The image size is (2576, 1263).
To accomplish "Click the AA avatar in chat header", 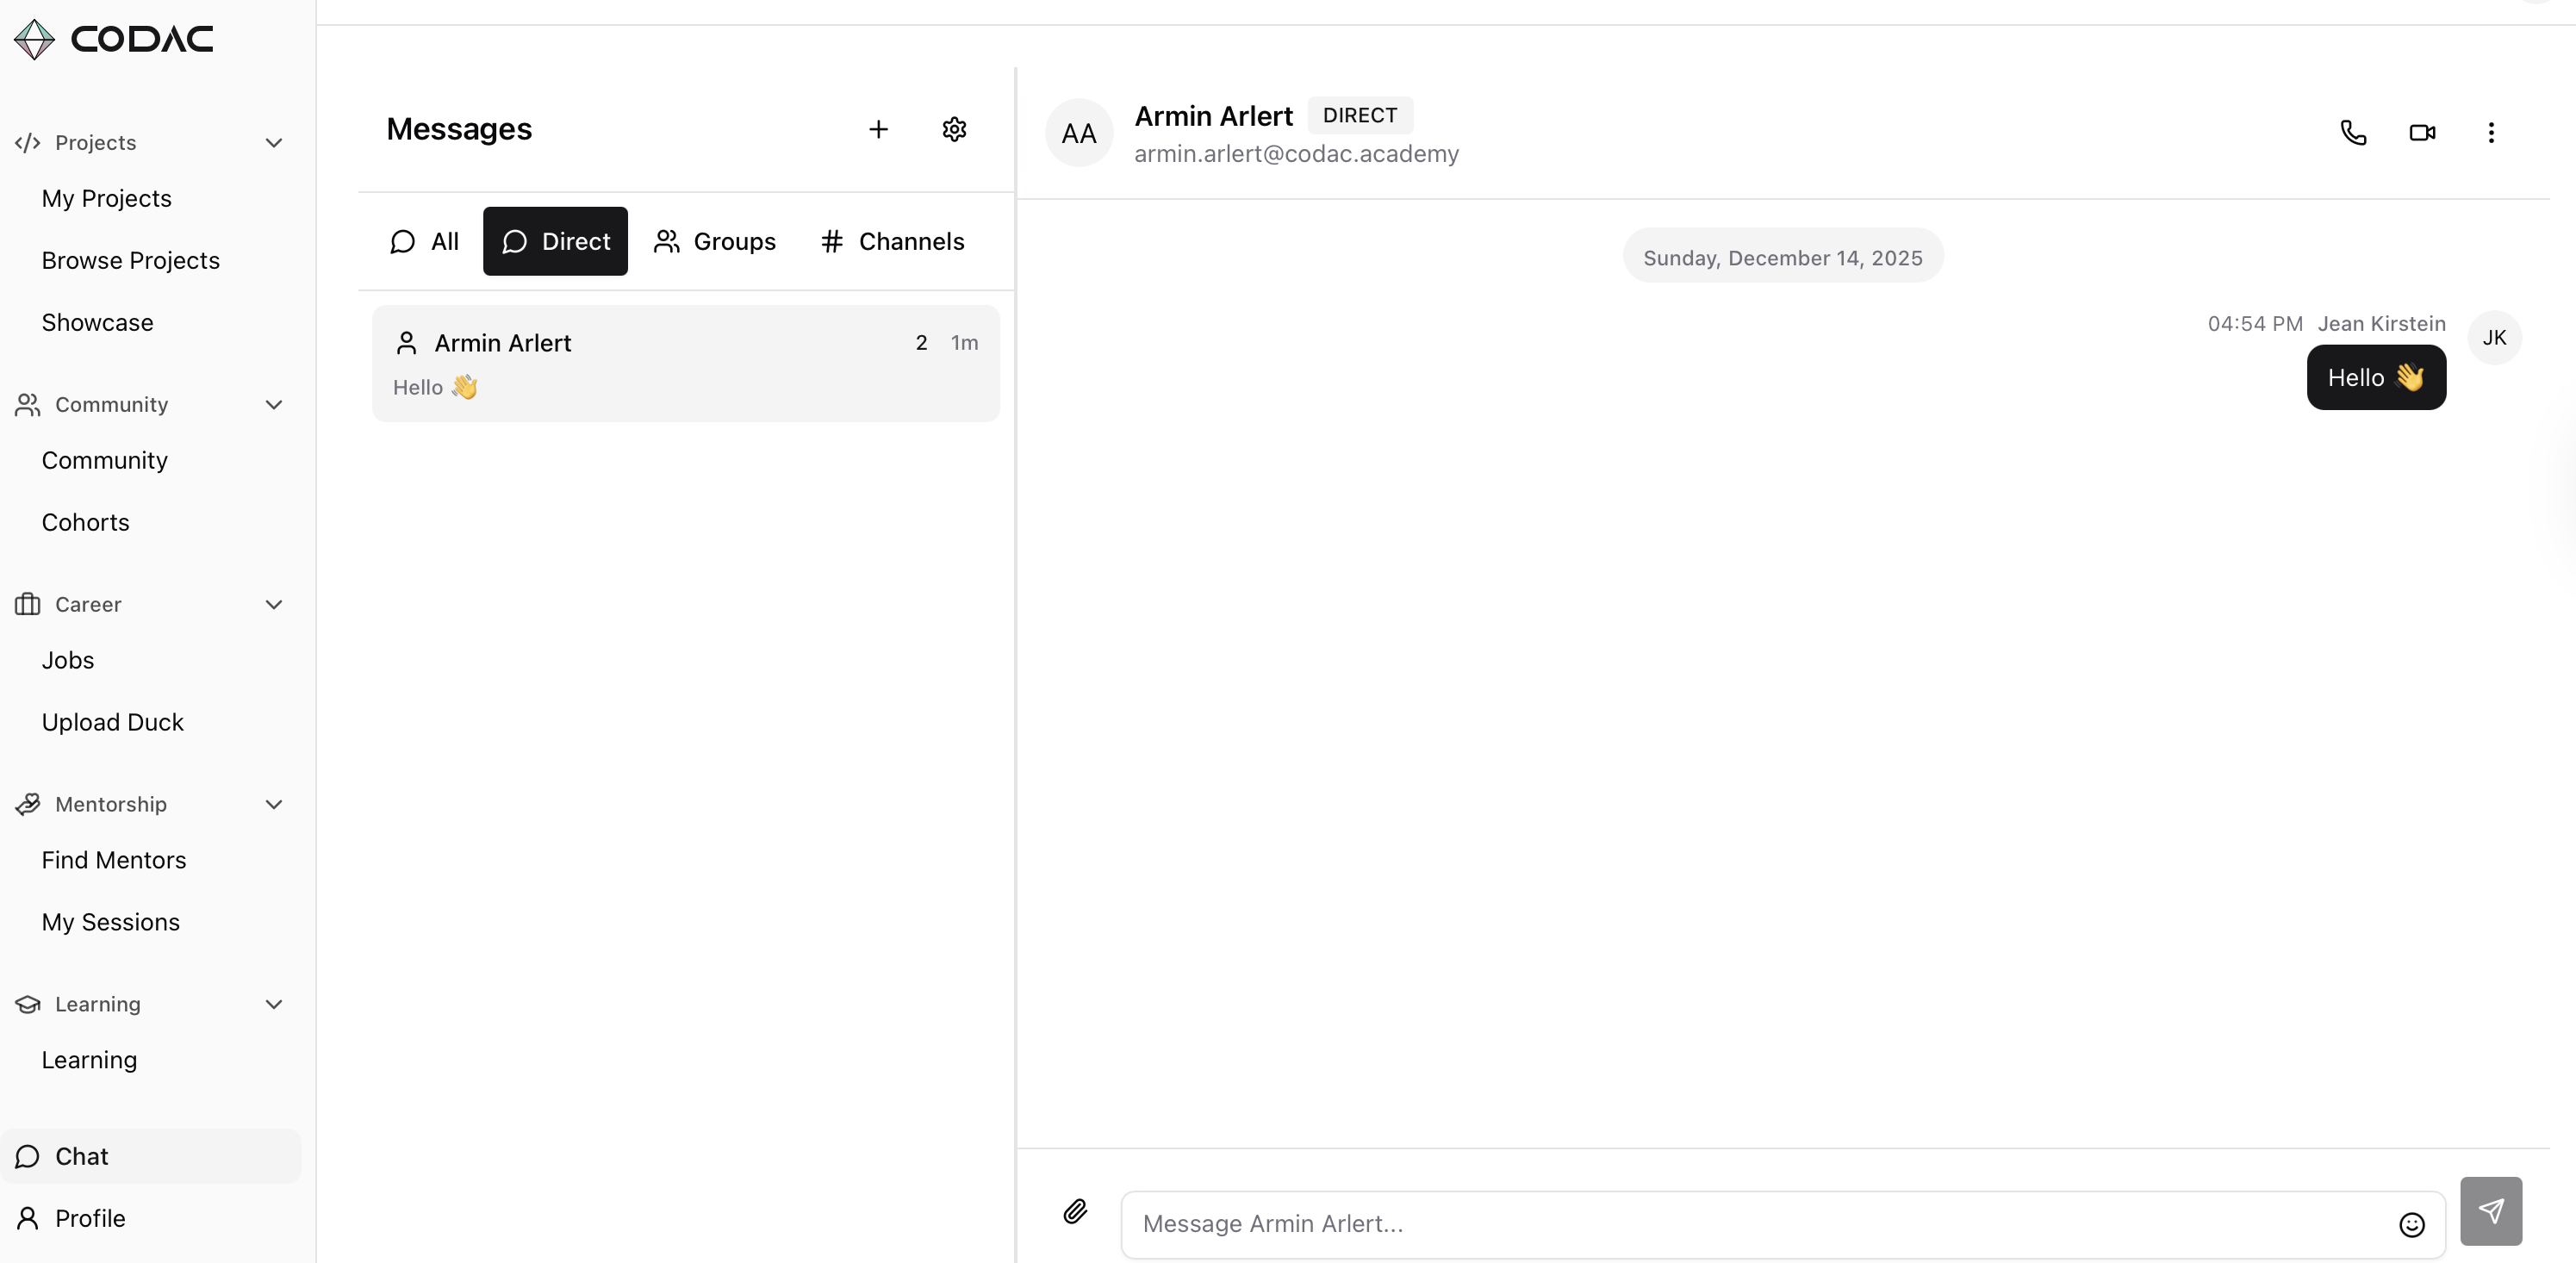I will click(x=1079, y=133).
